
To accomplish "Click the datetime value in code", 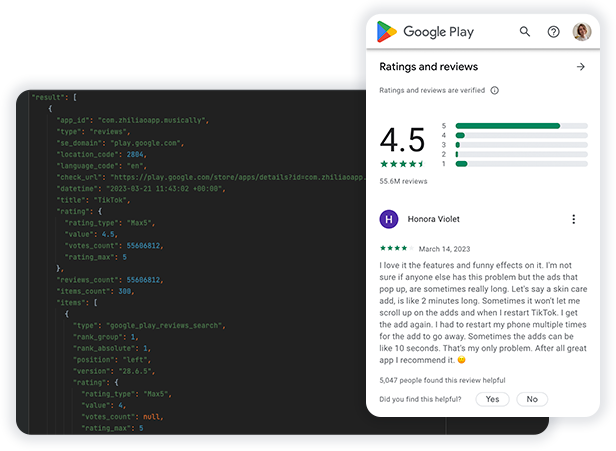I will tap(164, 189).
